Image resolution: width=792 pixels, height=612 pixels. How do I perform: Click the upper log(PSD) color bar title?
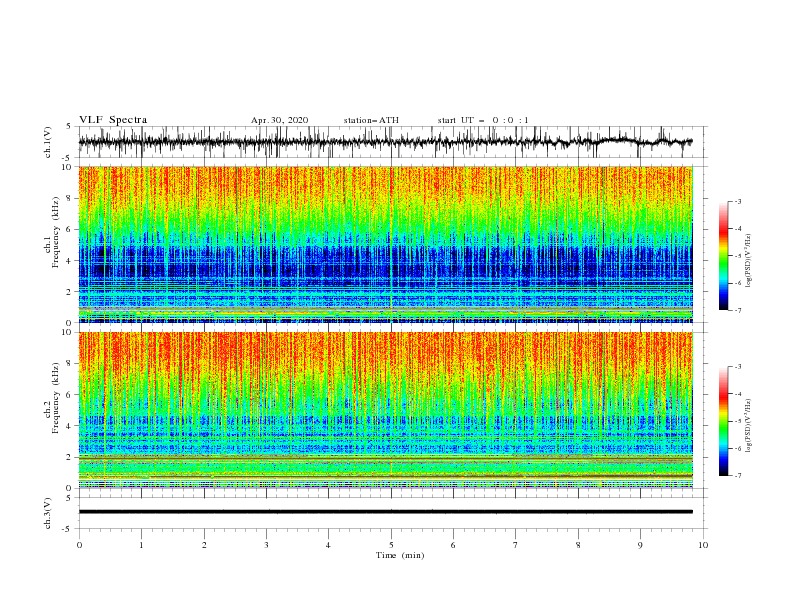coord(748,261)
